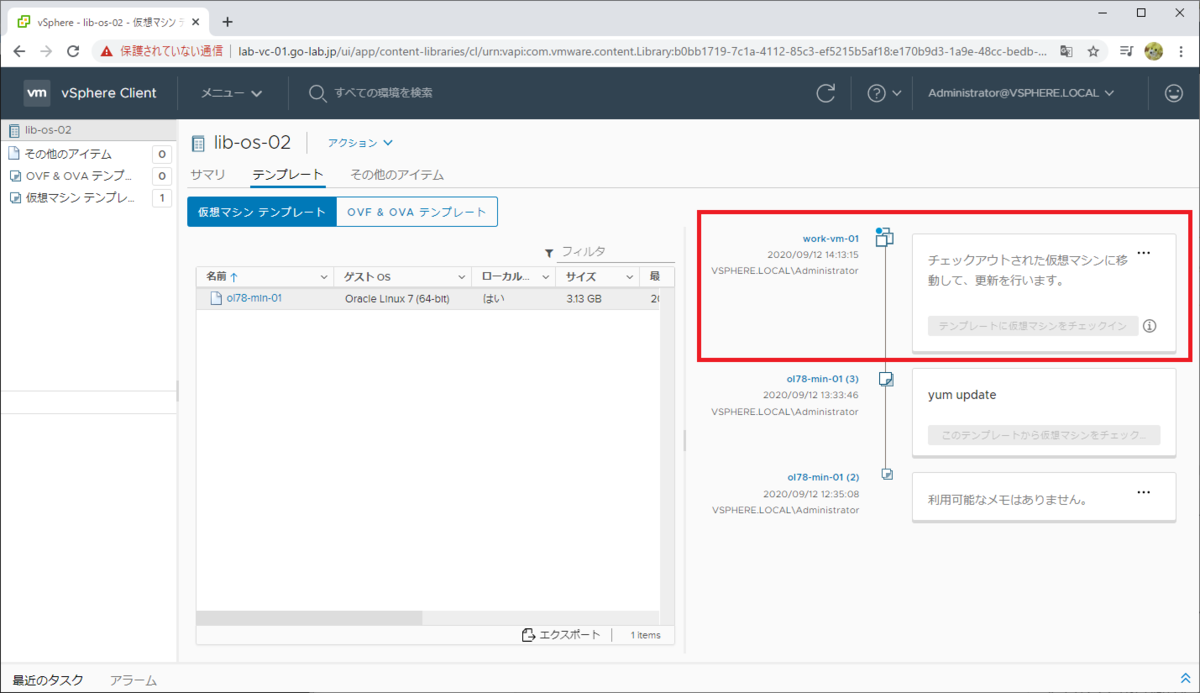This screenshot has width=1200, height=693.
Task: Open the メニュー dropdown
Action: (231, 93)
